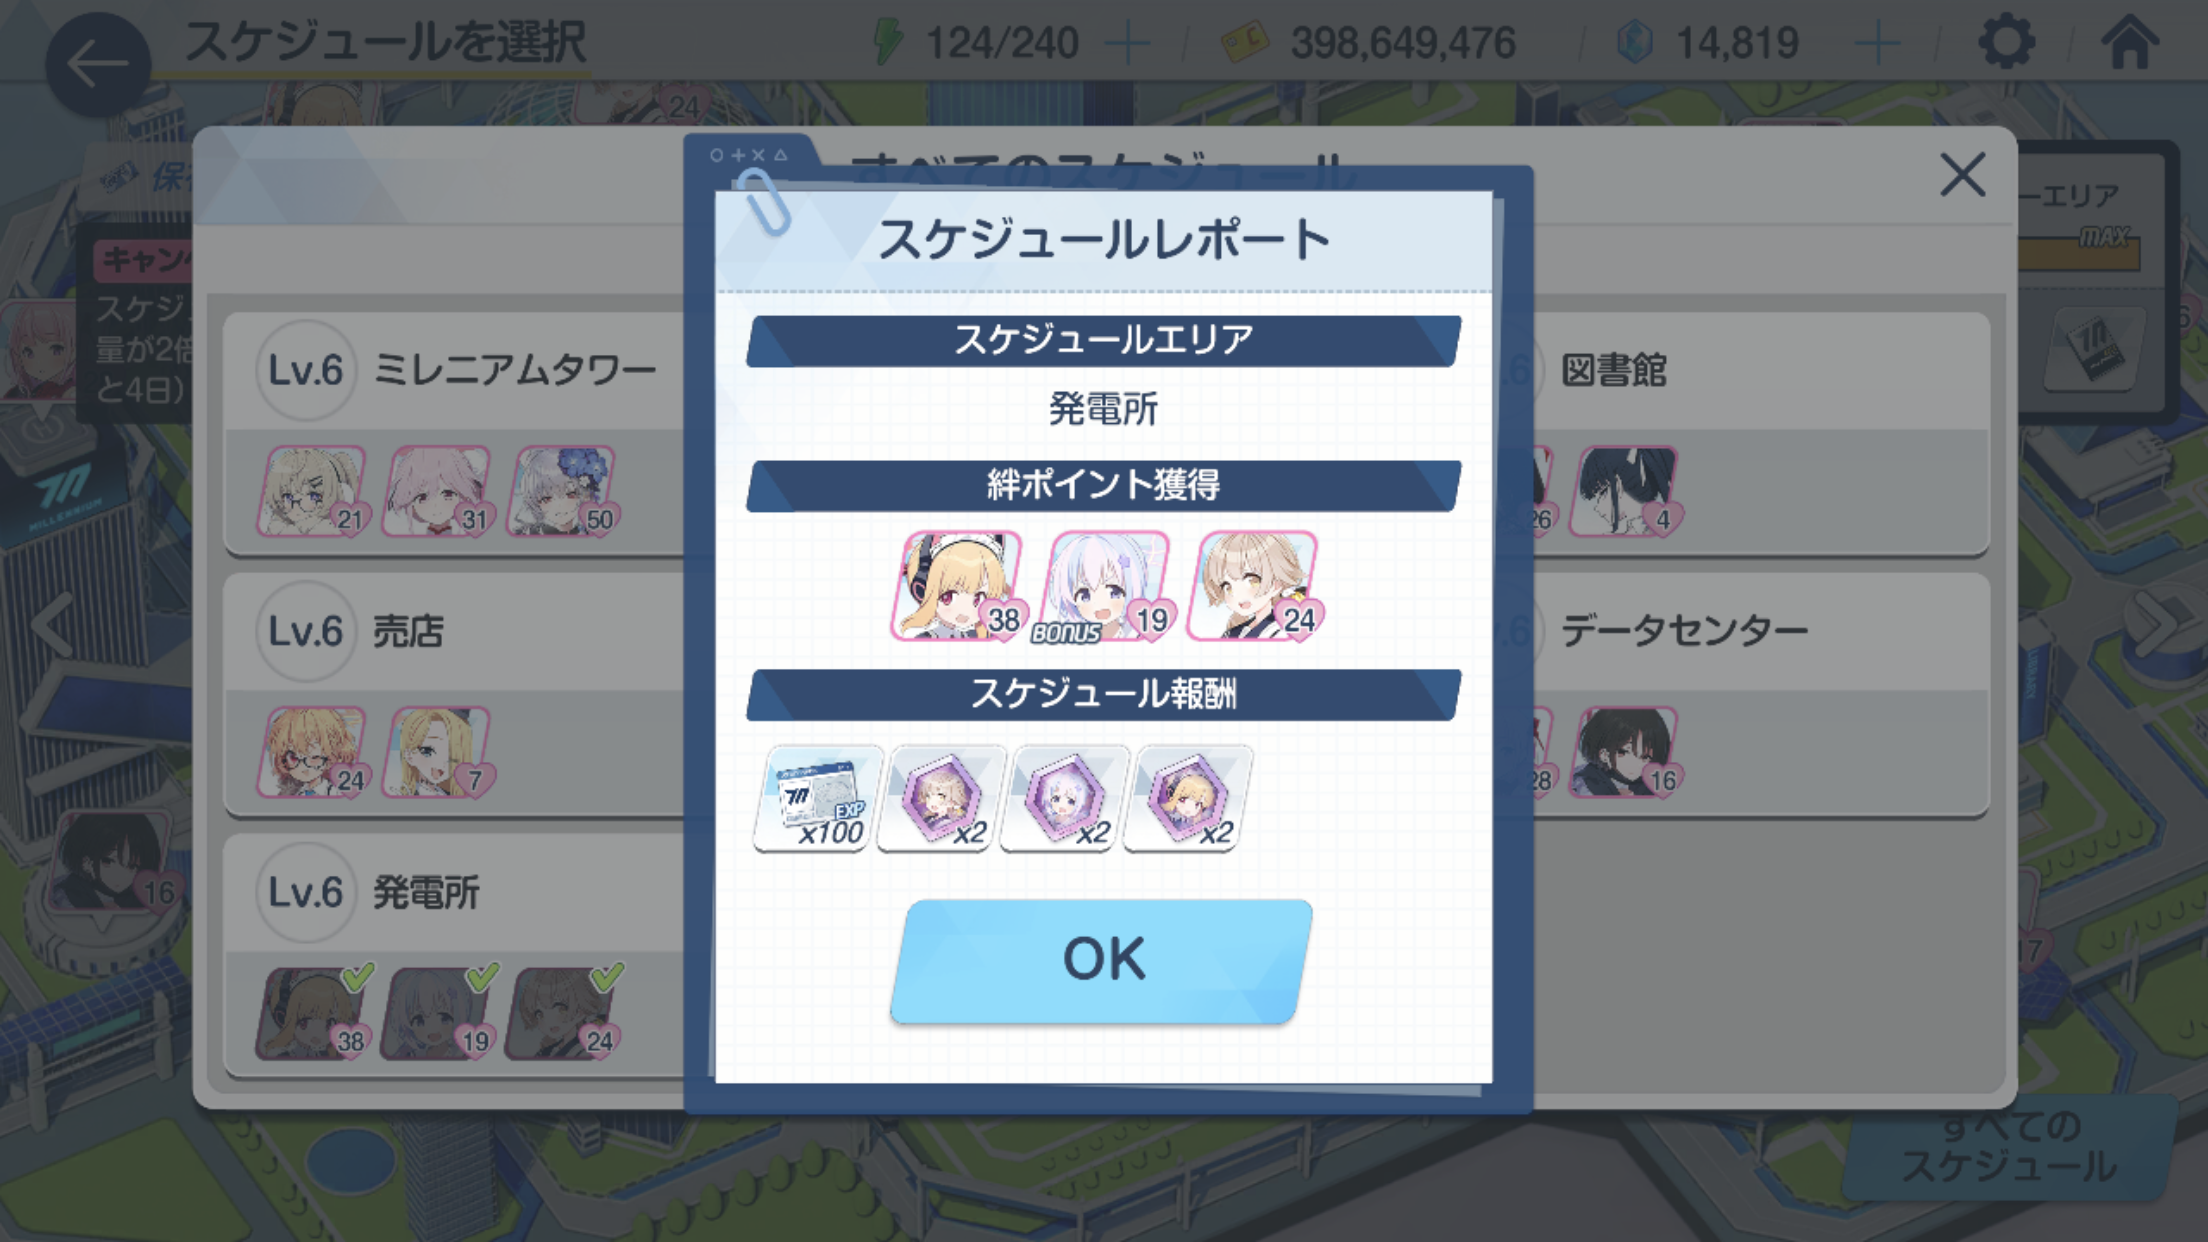Viewport: 2208px width, 1242px height.
Task: Tap the blonde headphone student bond portrait 38
Action: pos(959,586)
